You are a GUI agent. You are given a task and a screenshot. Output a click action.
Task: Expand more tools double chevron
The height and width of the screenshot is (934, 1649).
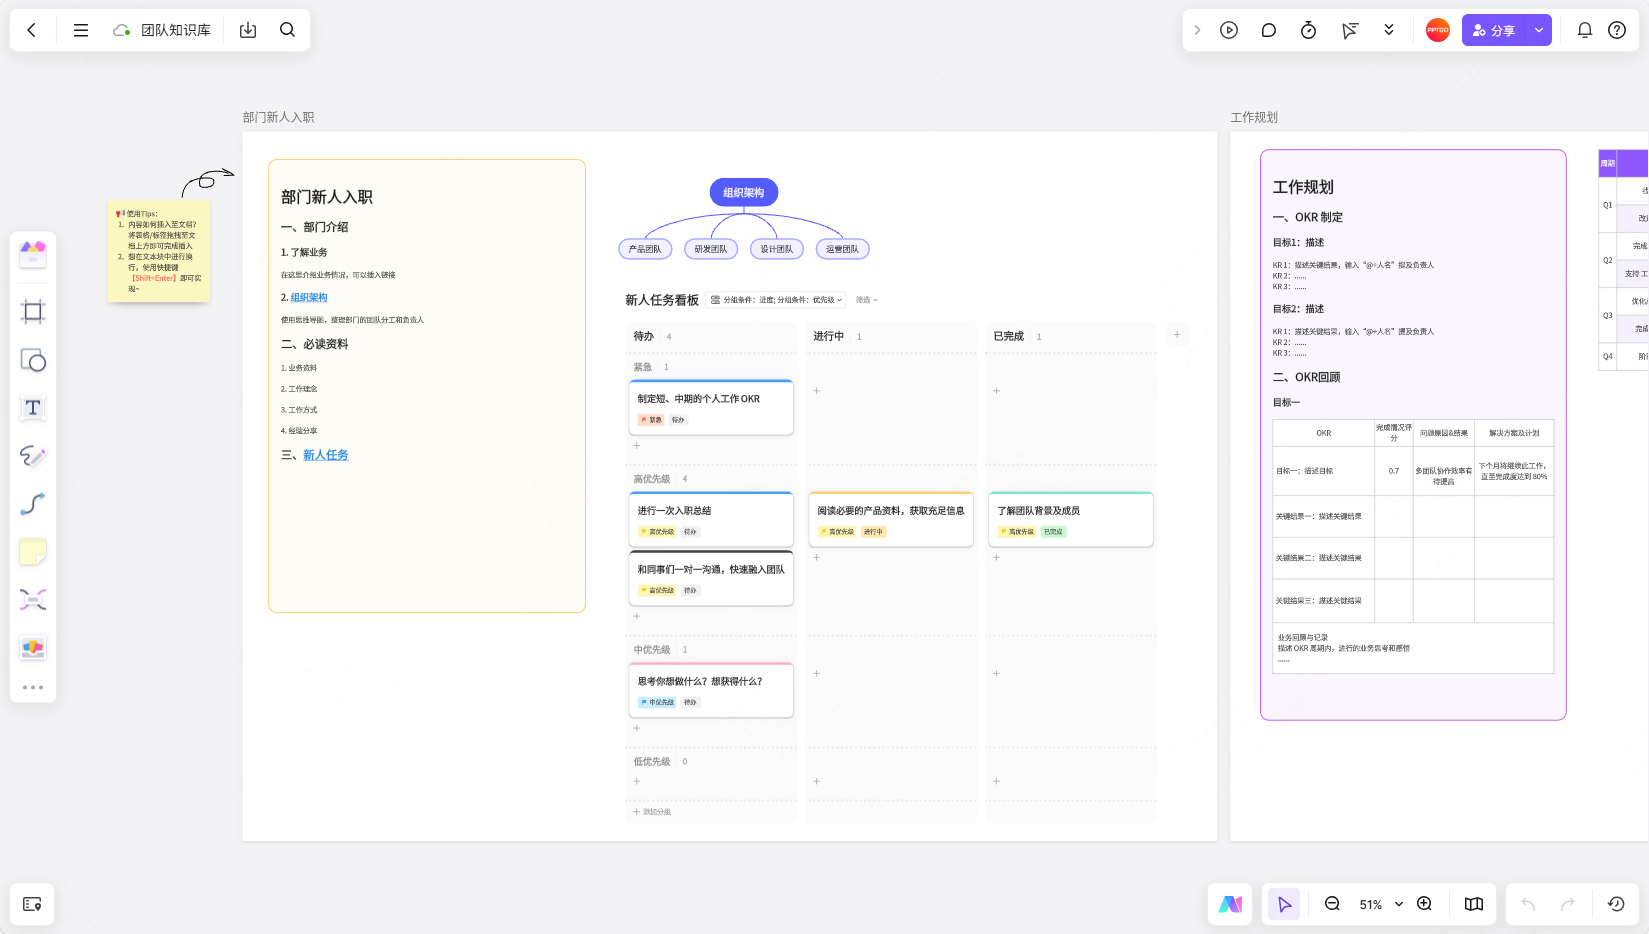tap(1389, 30)
